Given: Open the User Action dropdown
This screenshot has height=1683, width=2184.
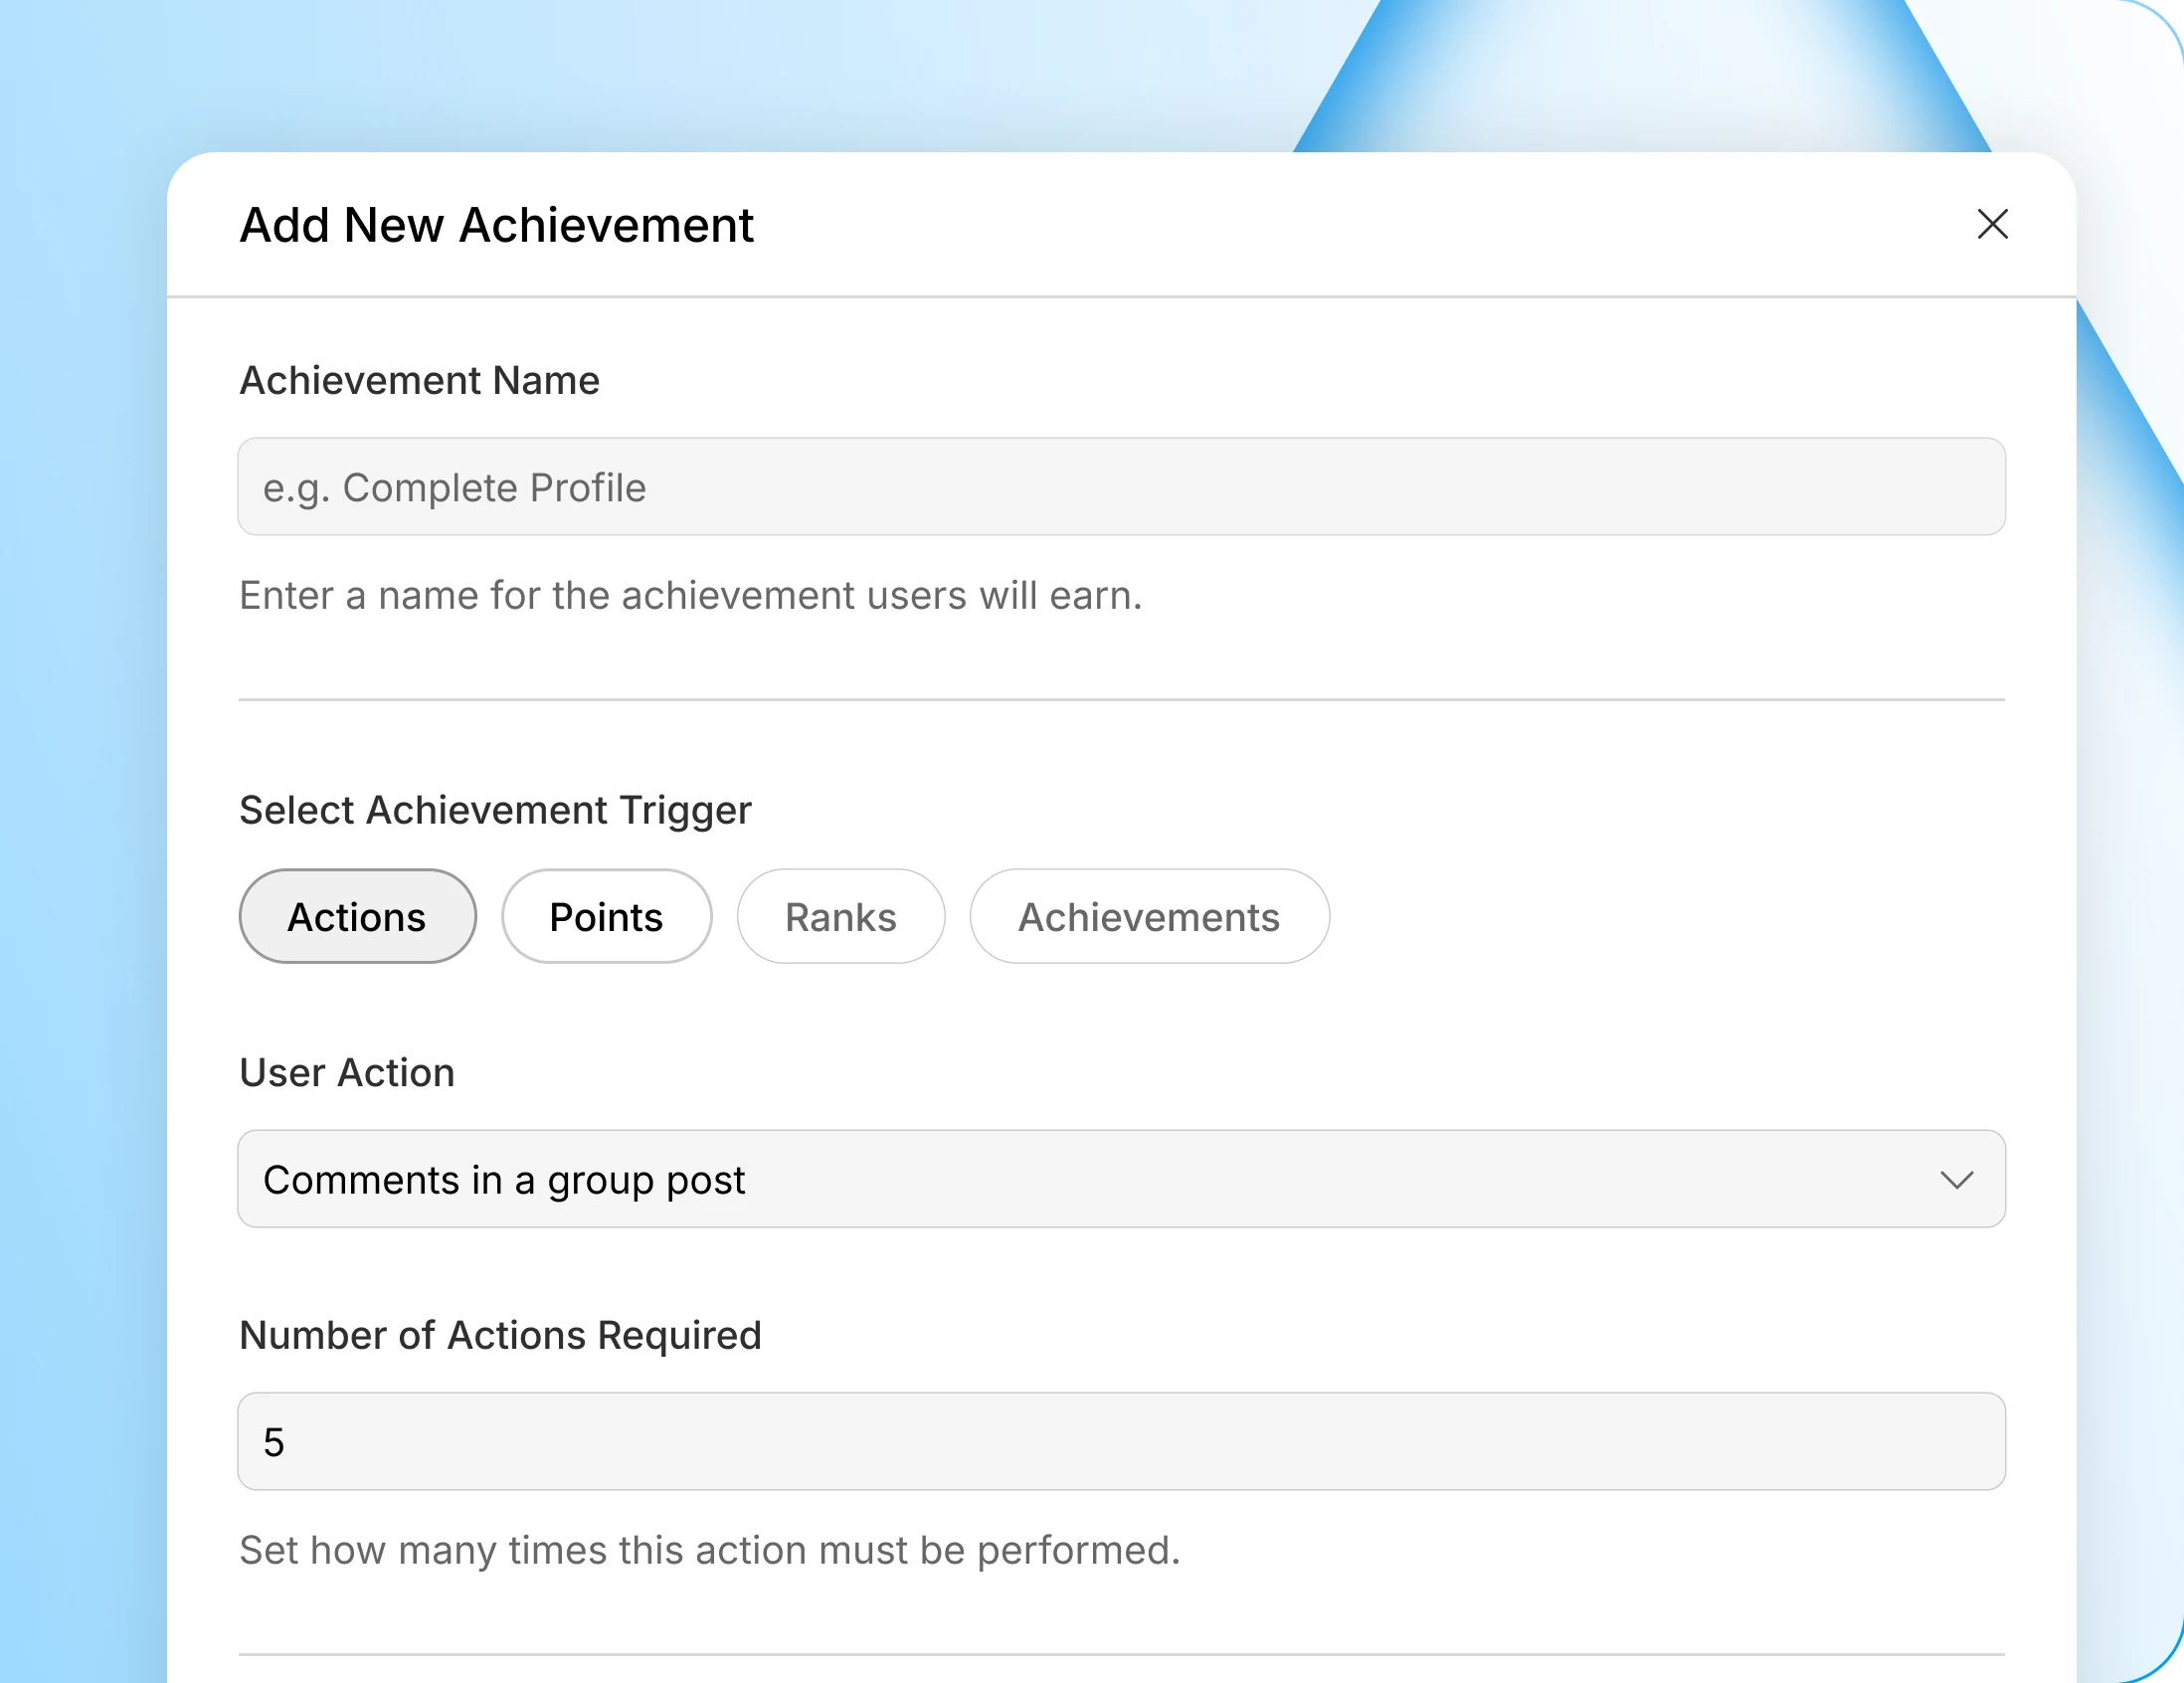Looking at the screenshot, I should tap(1121, 1179).
